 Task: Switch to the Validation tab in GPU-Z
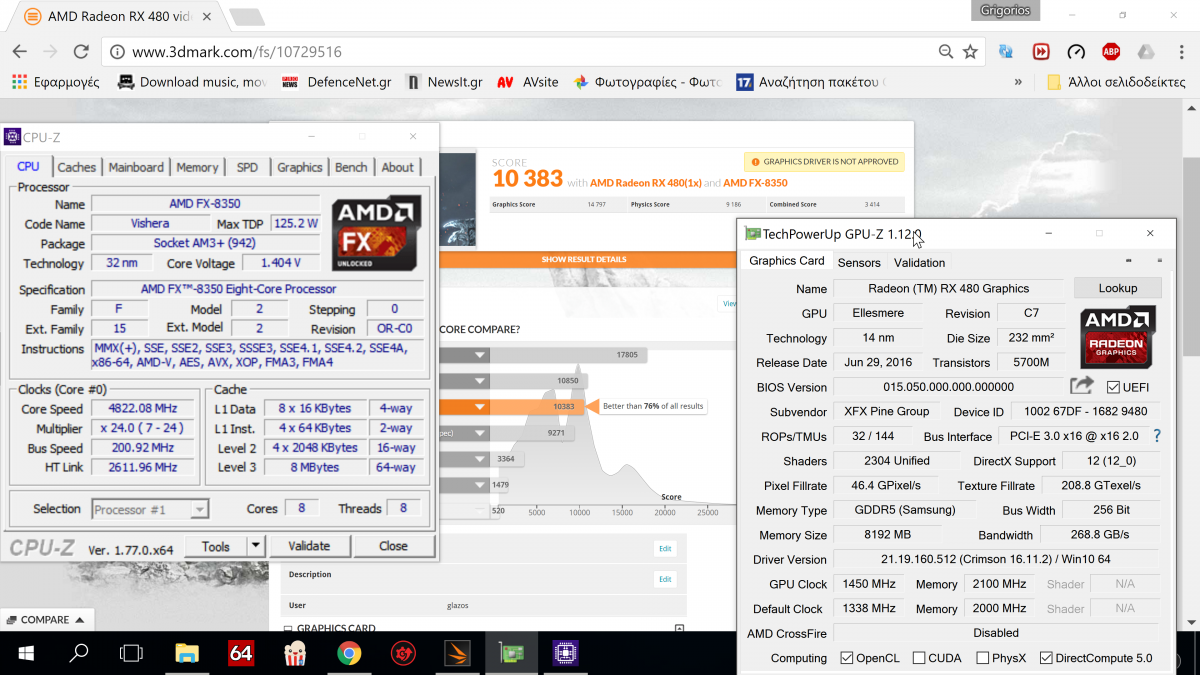click(x=919, y=263)
